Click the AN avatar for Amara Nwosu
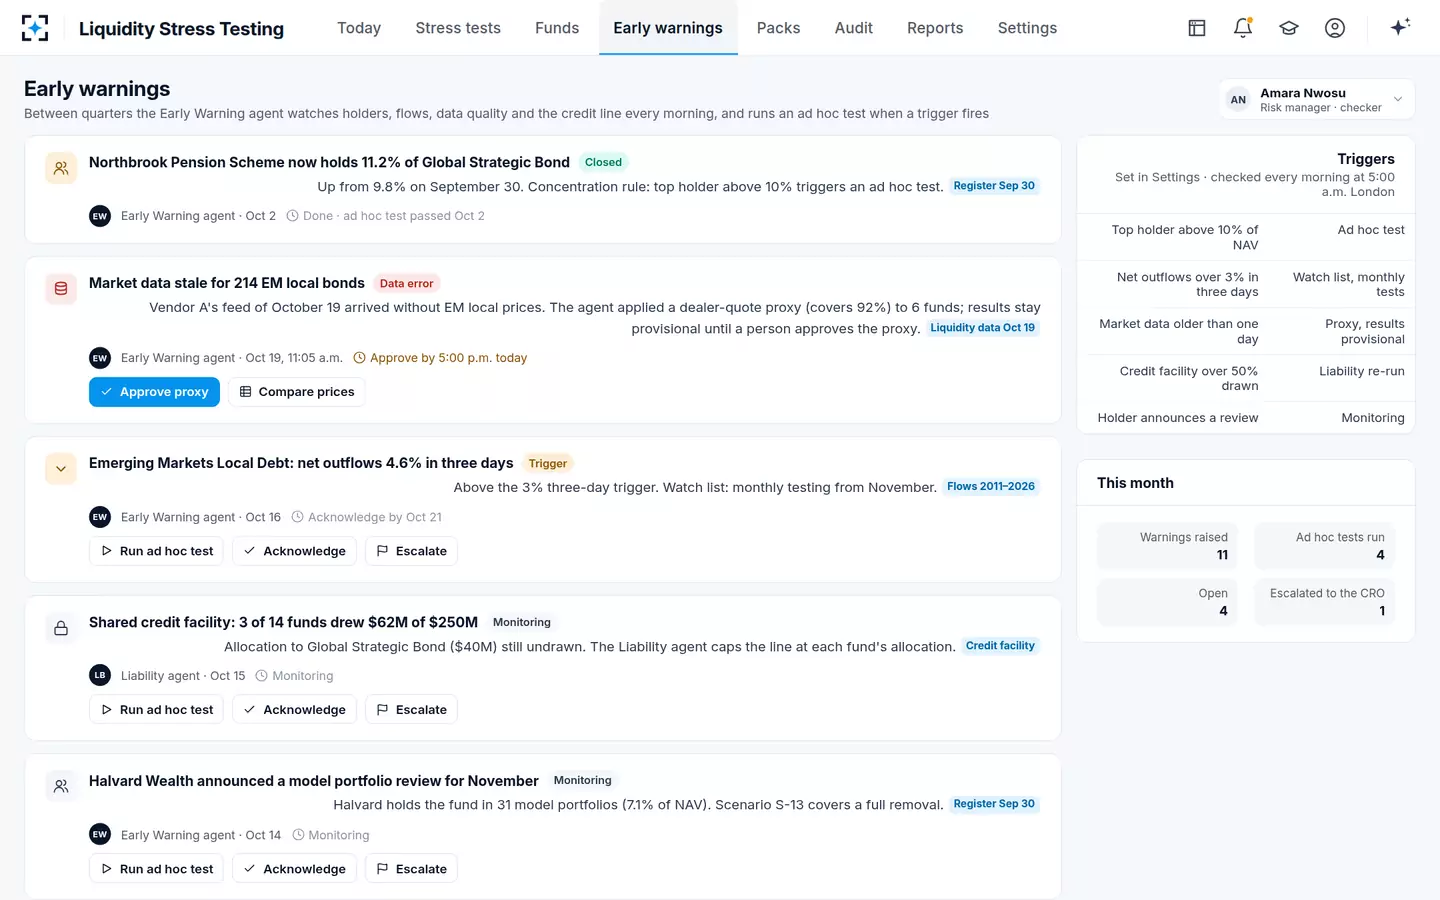Image resolution: width=1440 pixels, height=900 pixels. [x=1238, y=100]
